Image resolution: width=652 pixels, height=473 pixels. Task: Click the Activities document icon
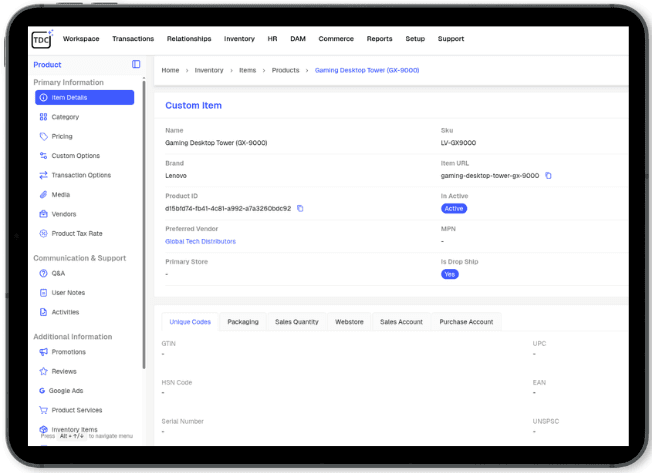pyautogui.click(x=43, y=312)
